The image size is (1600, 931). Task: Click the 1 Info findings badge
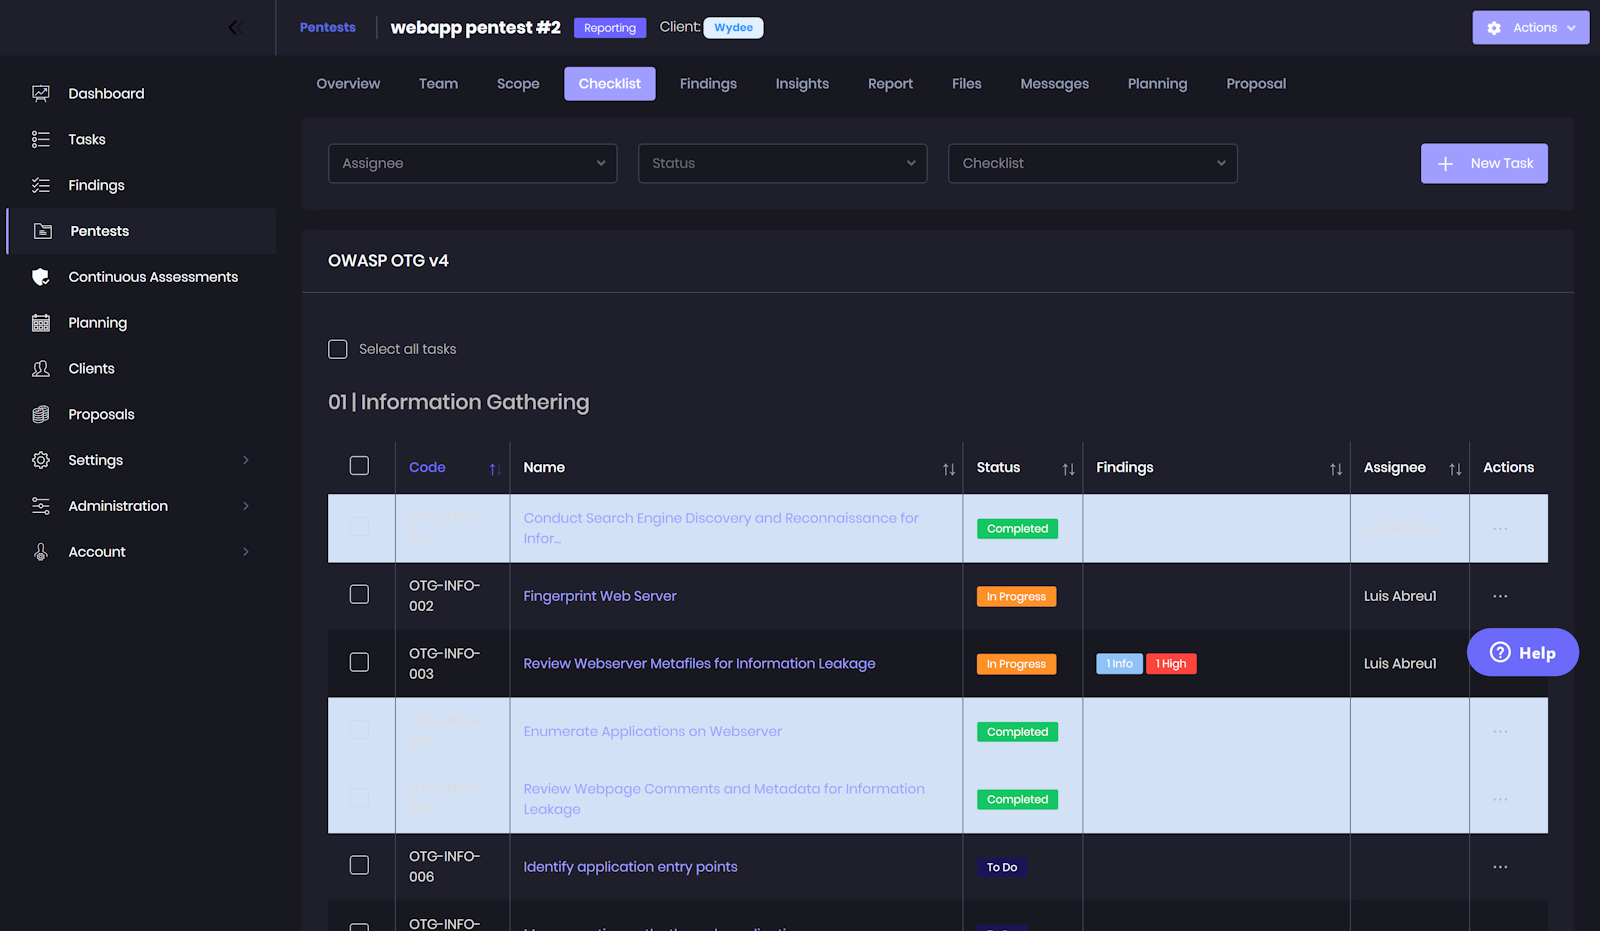pyautogui.click(x=1119, y=664)
